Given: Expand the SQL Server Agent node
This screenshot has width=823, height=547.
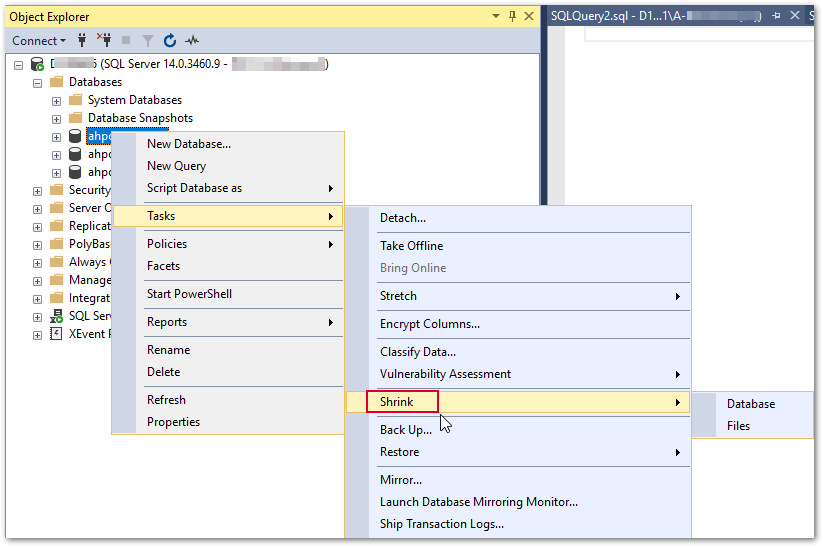Looking at the screenshot, I should pos(37,317).
